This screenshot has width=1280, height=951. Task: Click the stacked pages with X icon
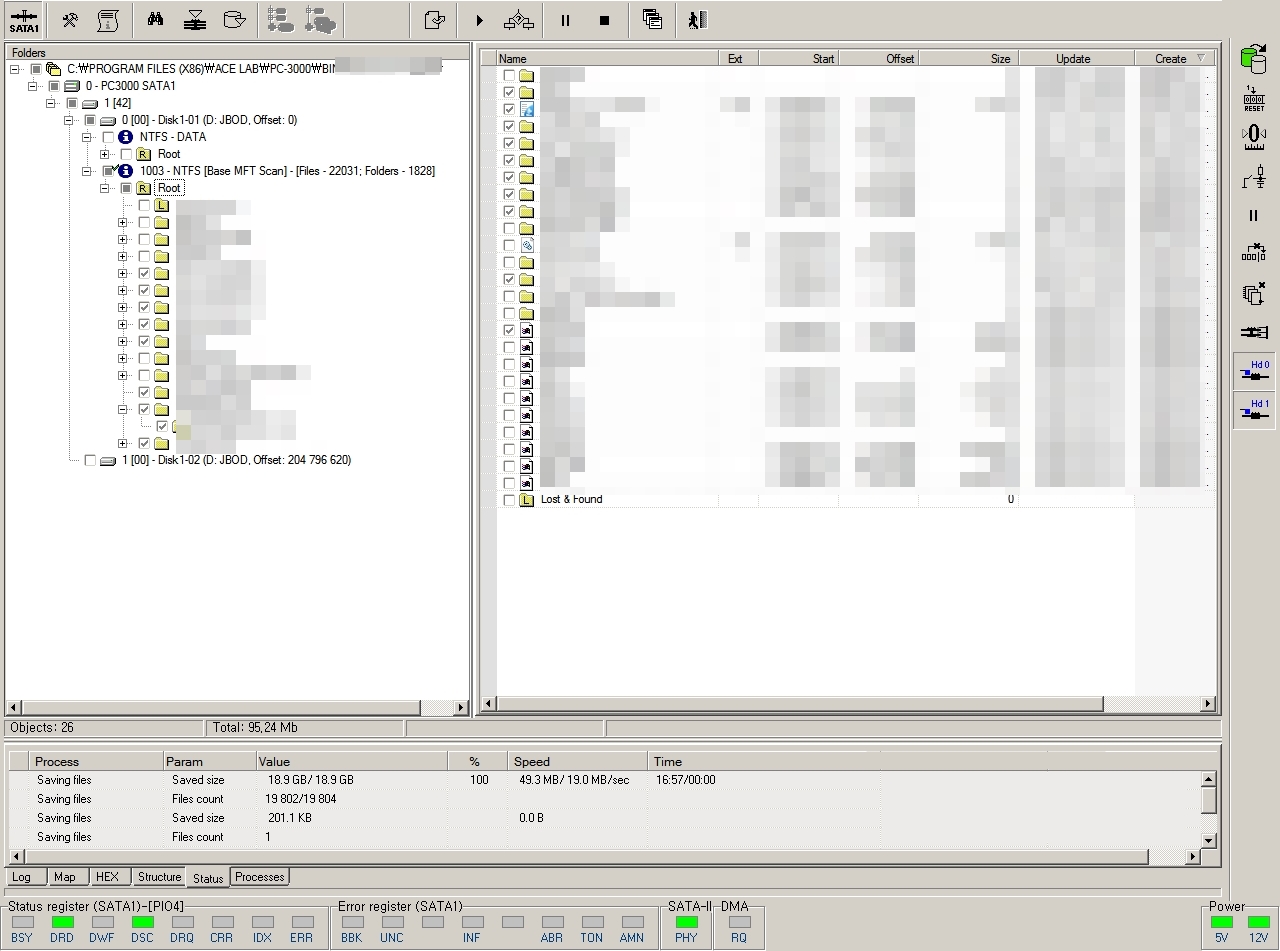pos(1254,293)
